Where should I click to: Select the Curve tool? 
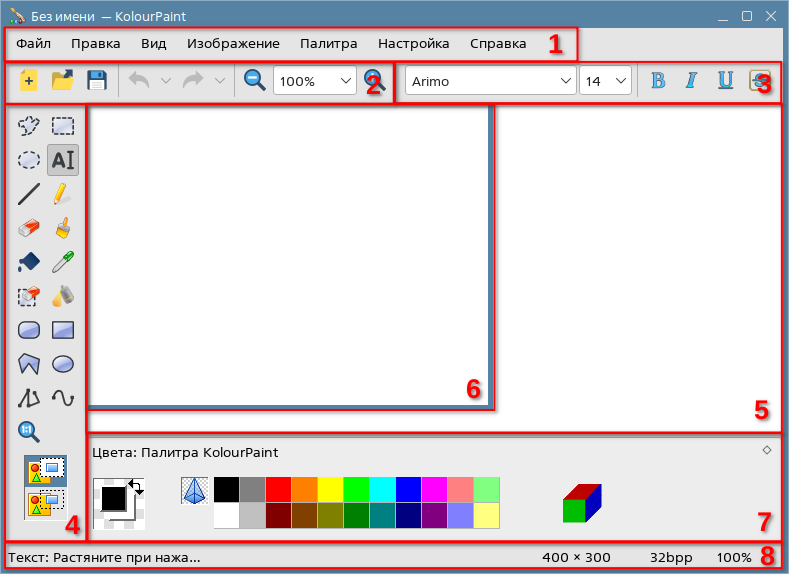pos(63,398)
